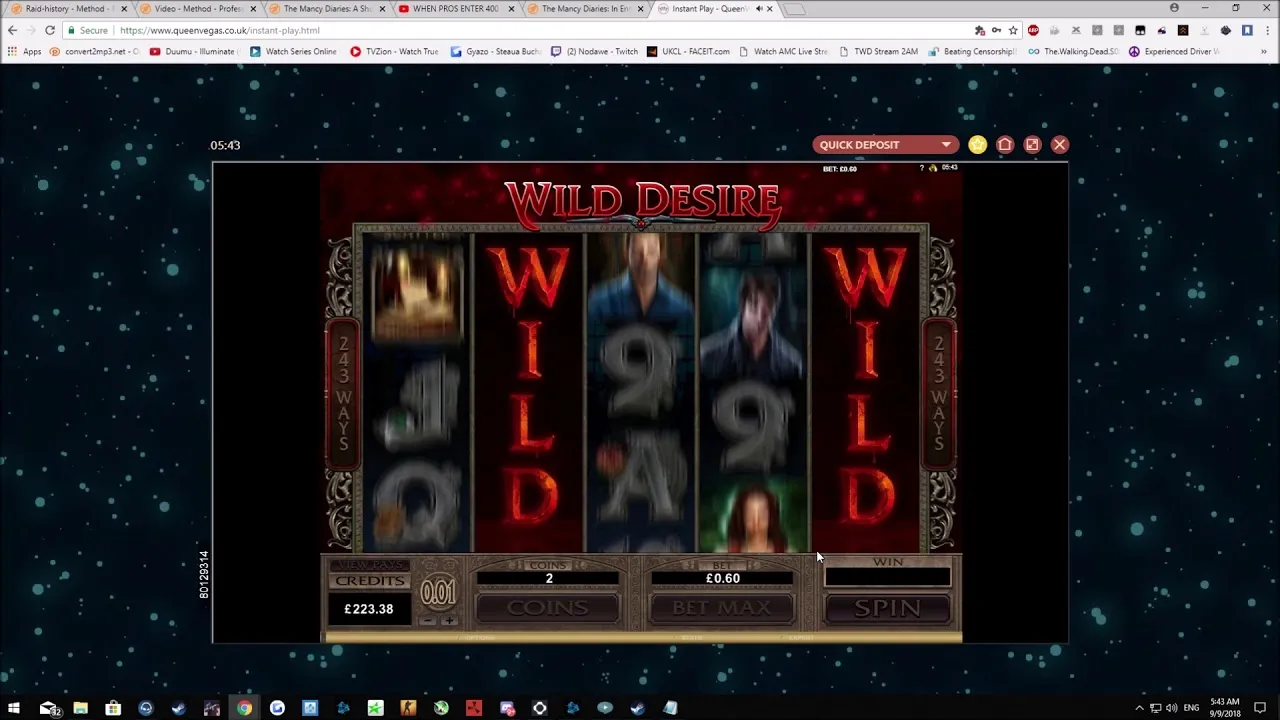Mute the Instant Play tab audio icon
The image size is (1280, 720).
758,9
